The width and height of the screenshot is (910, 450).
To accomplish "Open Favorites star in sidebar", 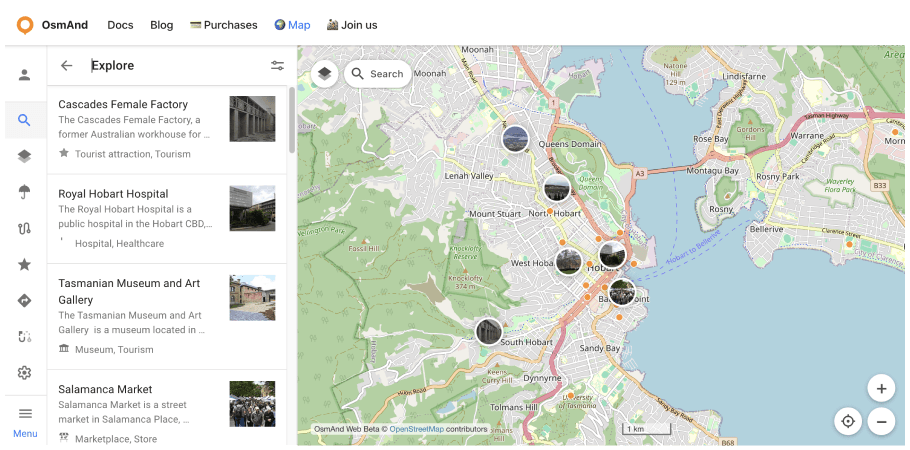I will click(x=25, y=264).
